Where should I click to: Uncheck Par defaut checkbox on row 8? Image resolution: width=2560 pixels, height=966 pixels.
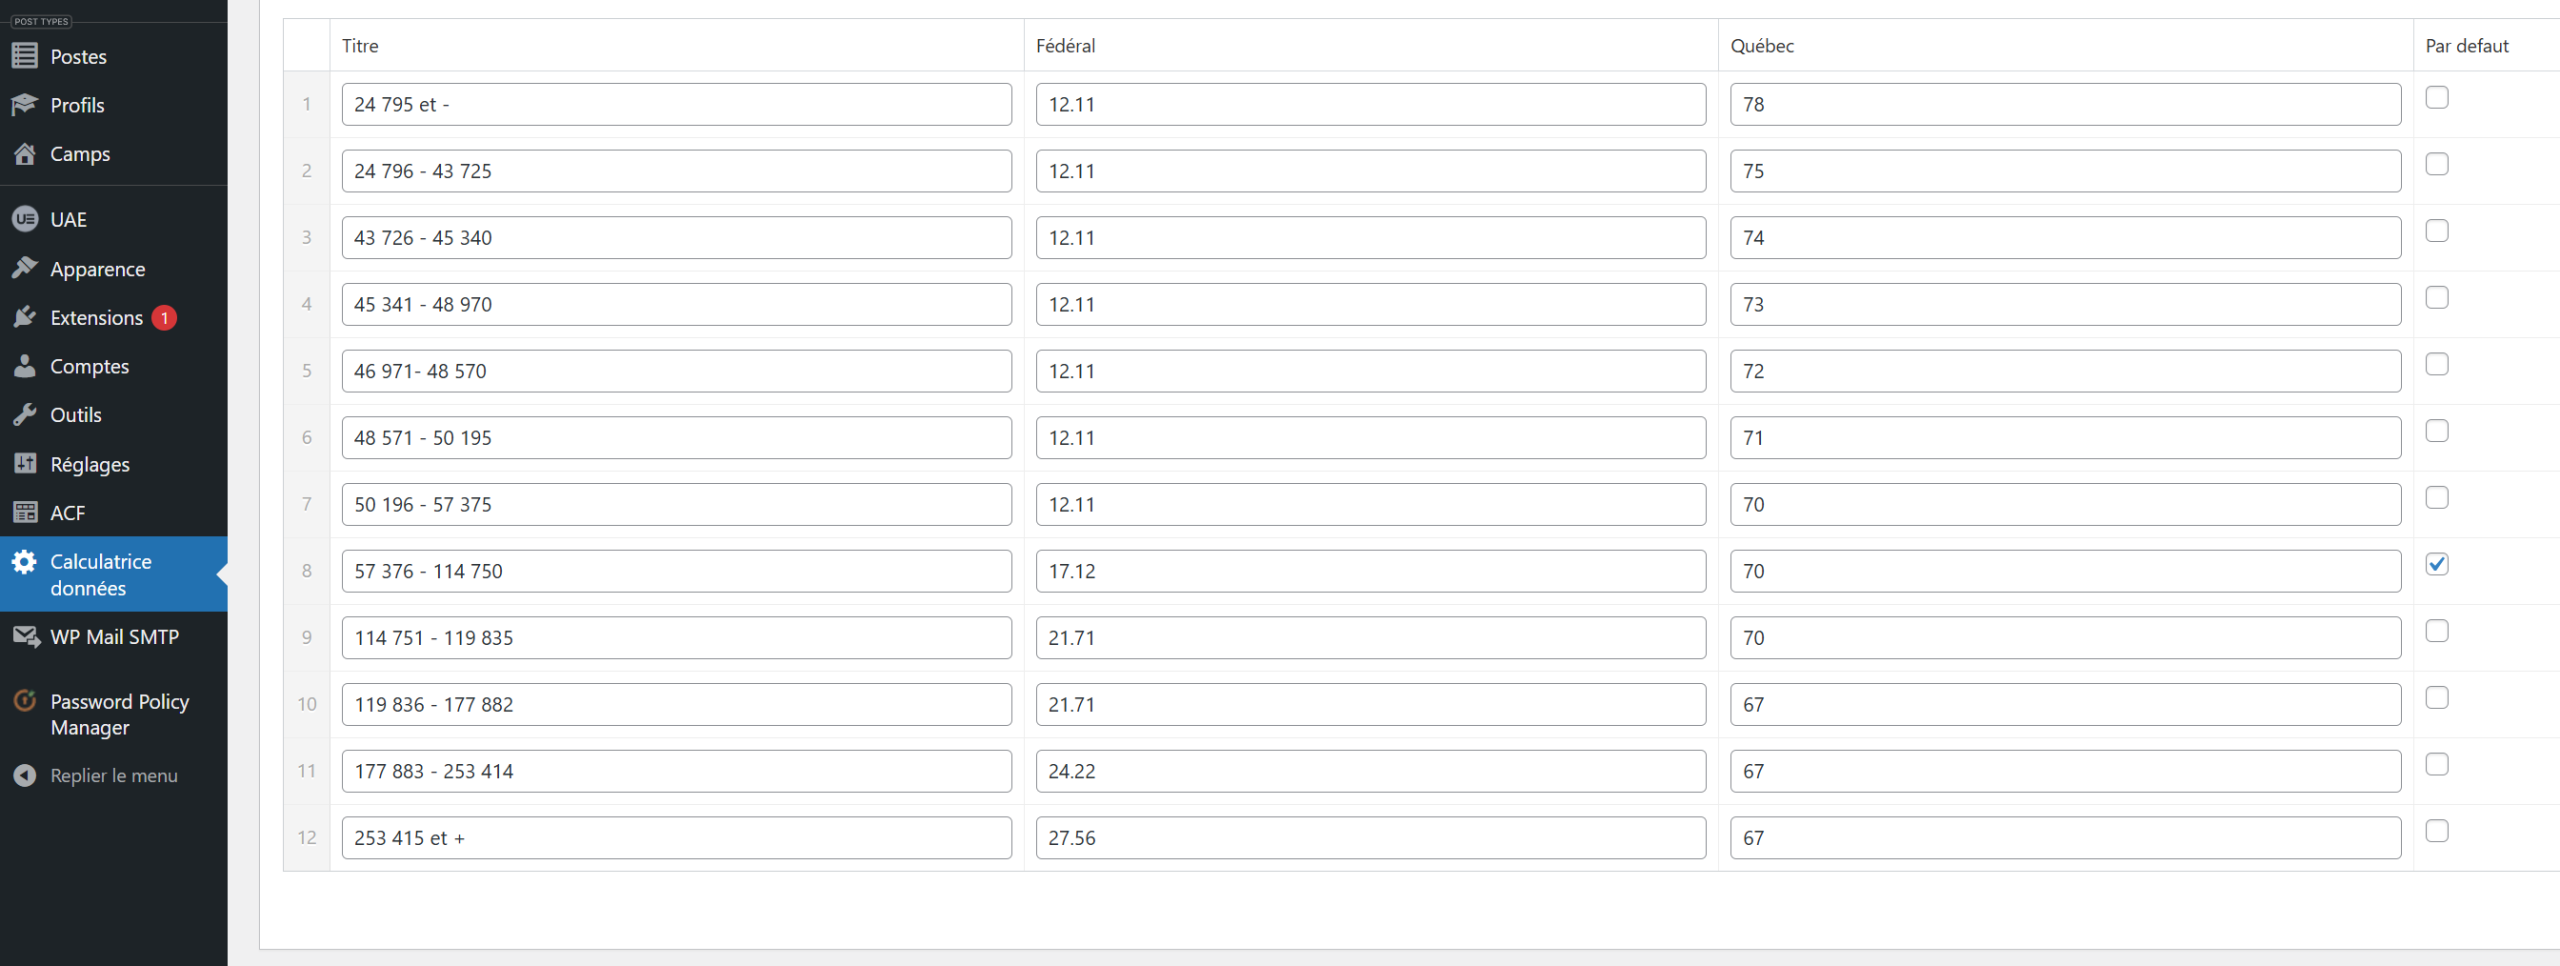2436,564
